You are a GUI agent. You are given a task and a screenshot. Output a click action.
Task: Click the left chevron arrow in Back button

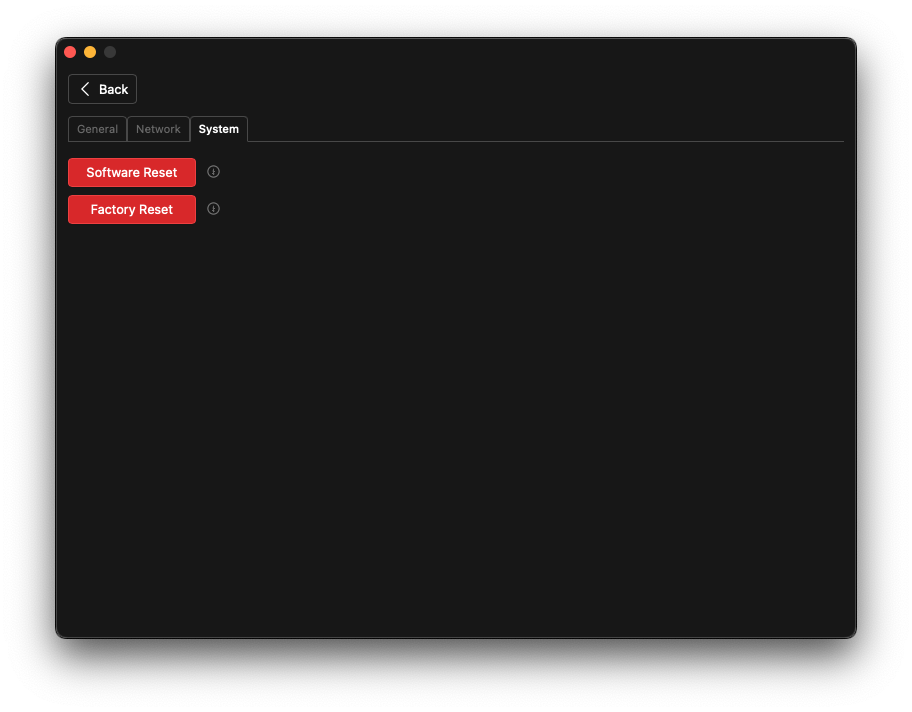85,89
